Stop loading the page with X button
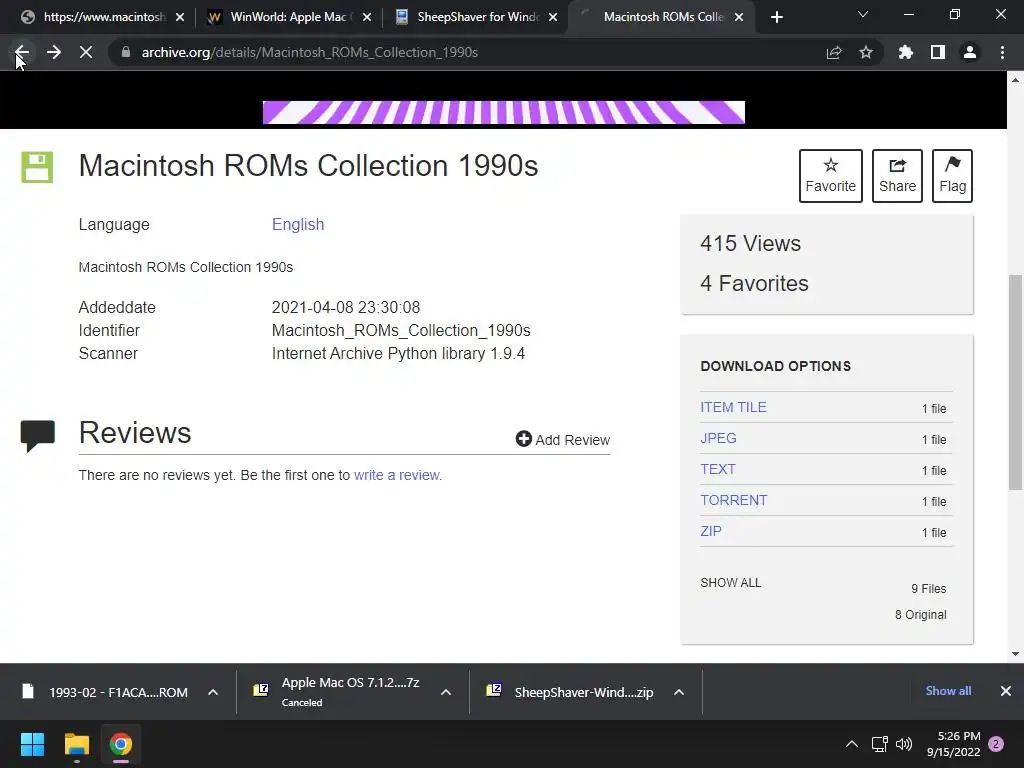This screenshot has height=768, width=1024. 86,52
